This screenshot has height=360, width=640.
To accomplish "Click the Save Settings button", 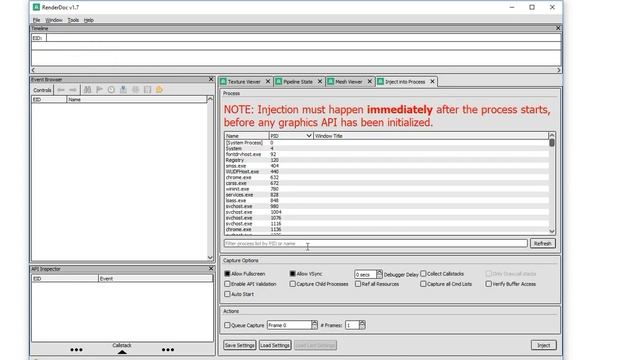I will (240, 345).
